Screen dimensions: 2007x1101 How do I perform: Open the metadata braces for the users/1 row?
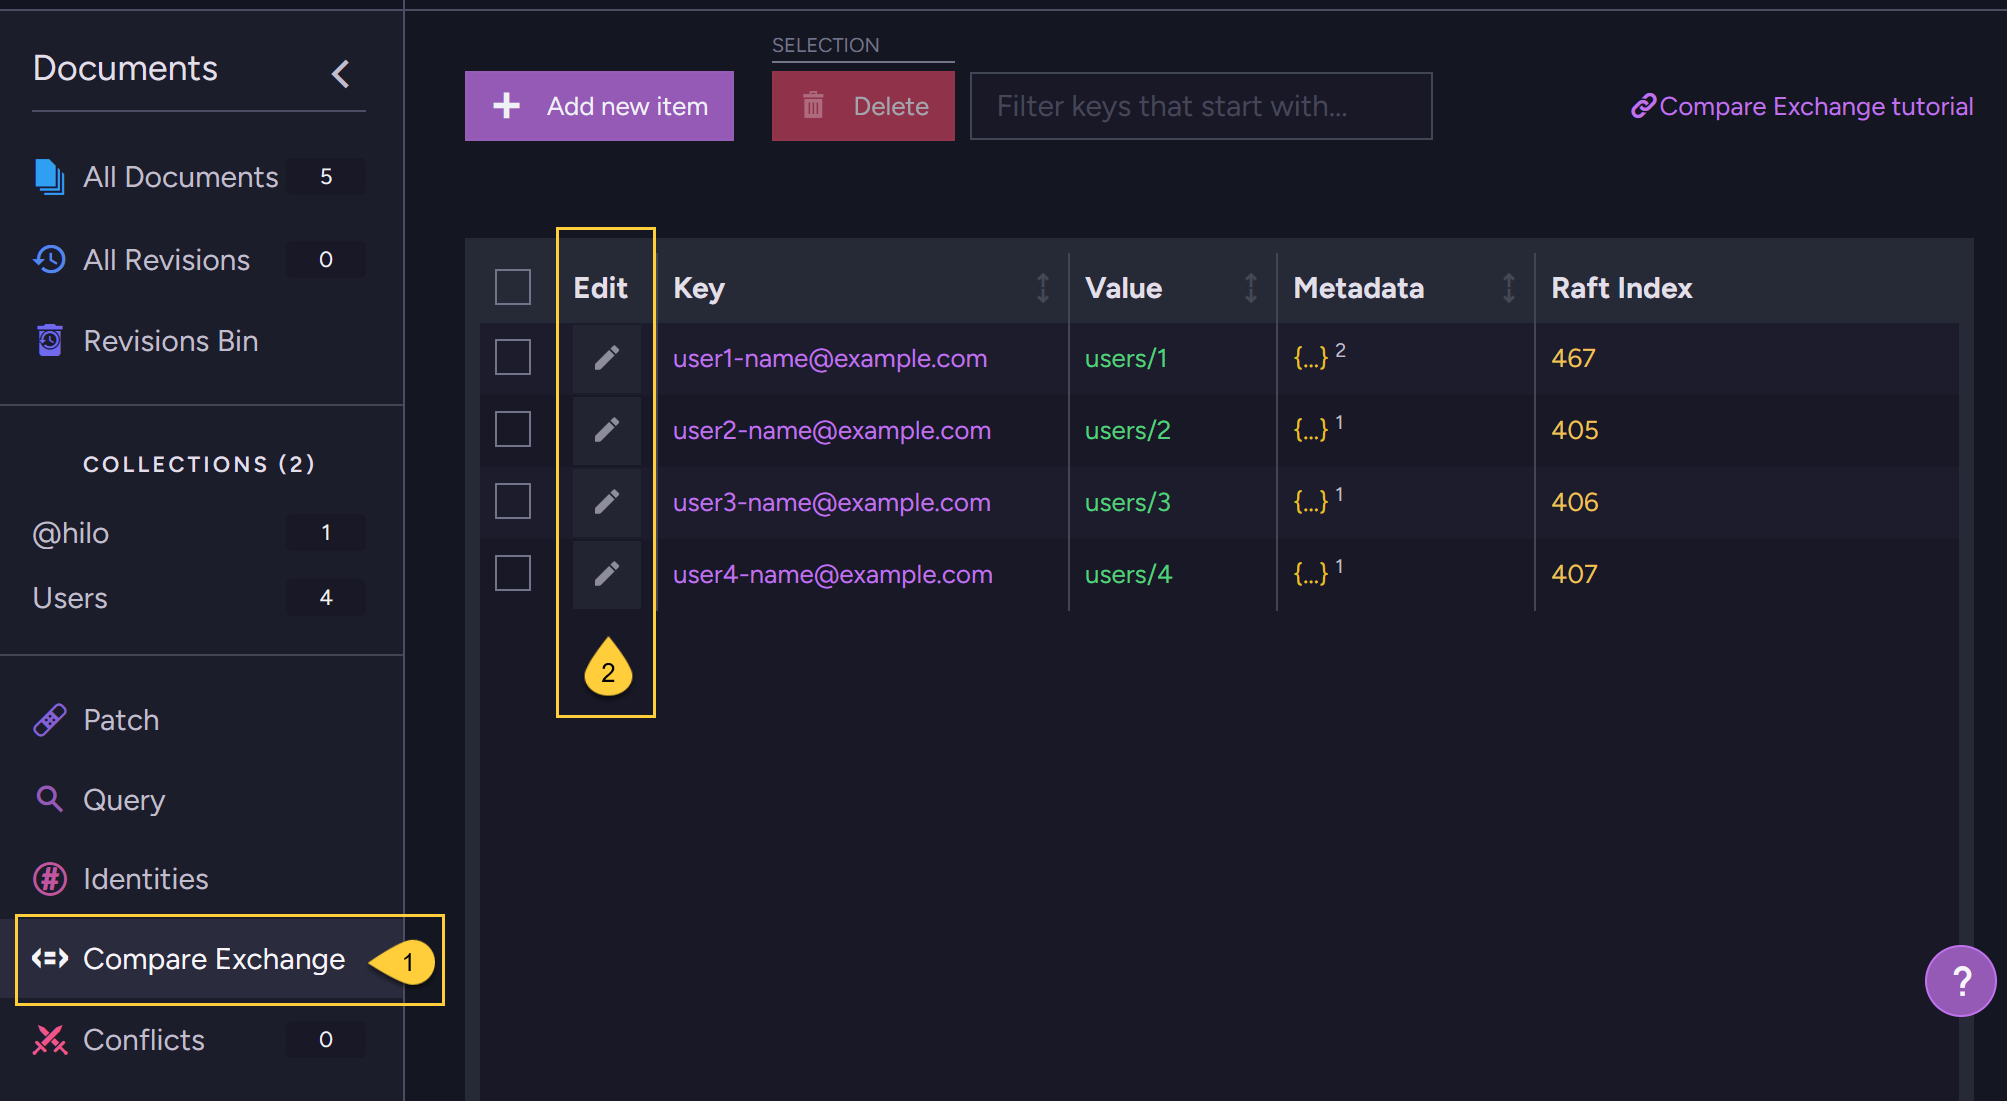[x=1310, y=358]
